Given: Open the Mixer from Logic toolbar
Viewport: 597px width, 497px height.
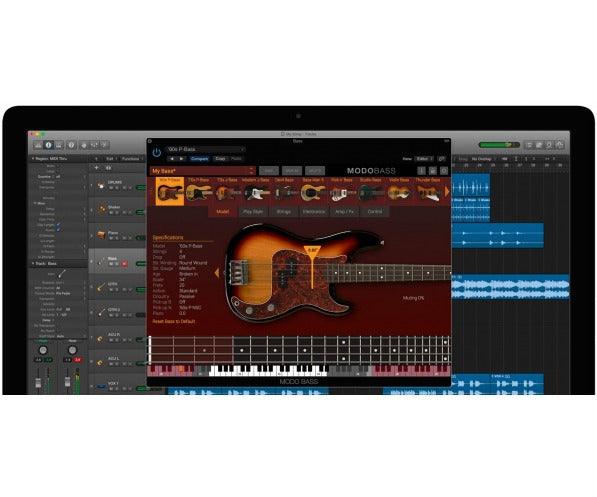Looking at the screenshot, I should tap(94, 145).
